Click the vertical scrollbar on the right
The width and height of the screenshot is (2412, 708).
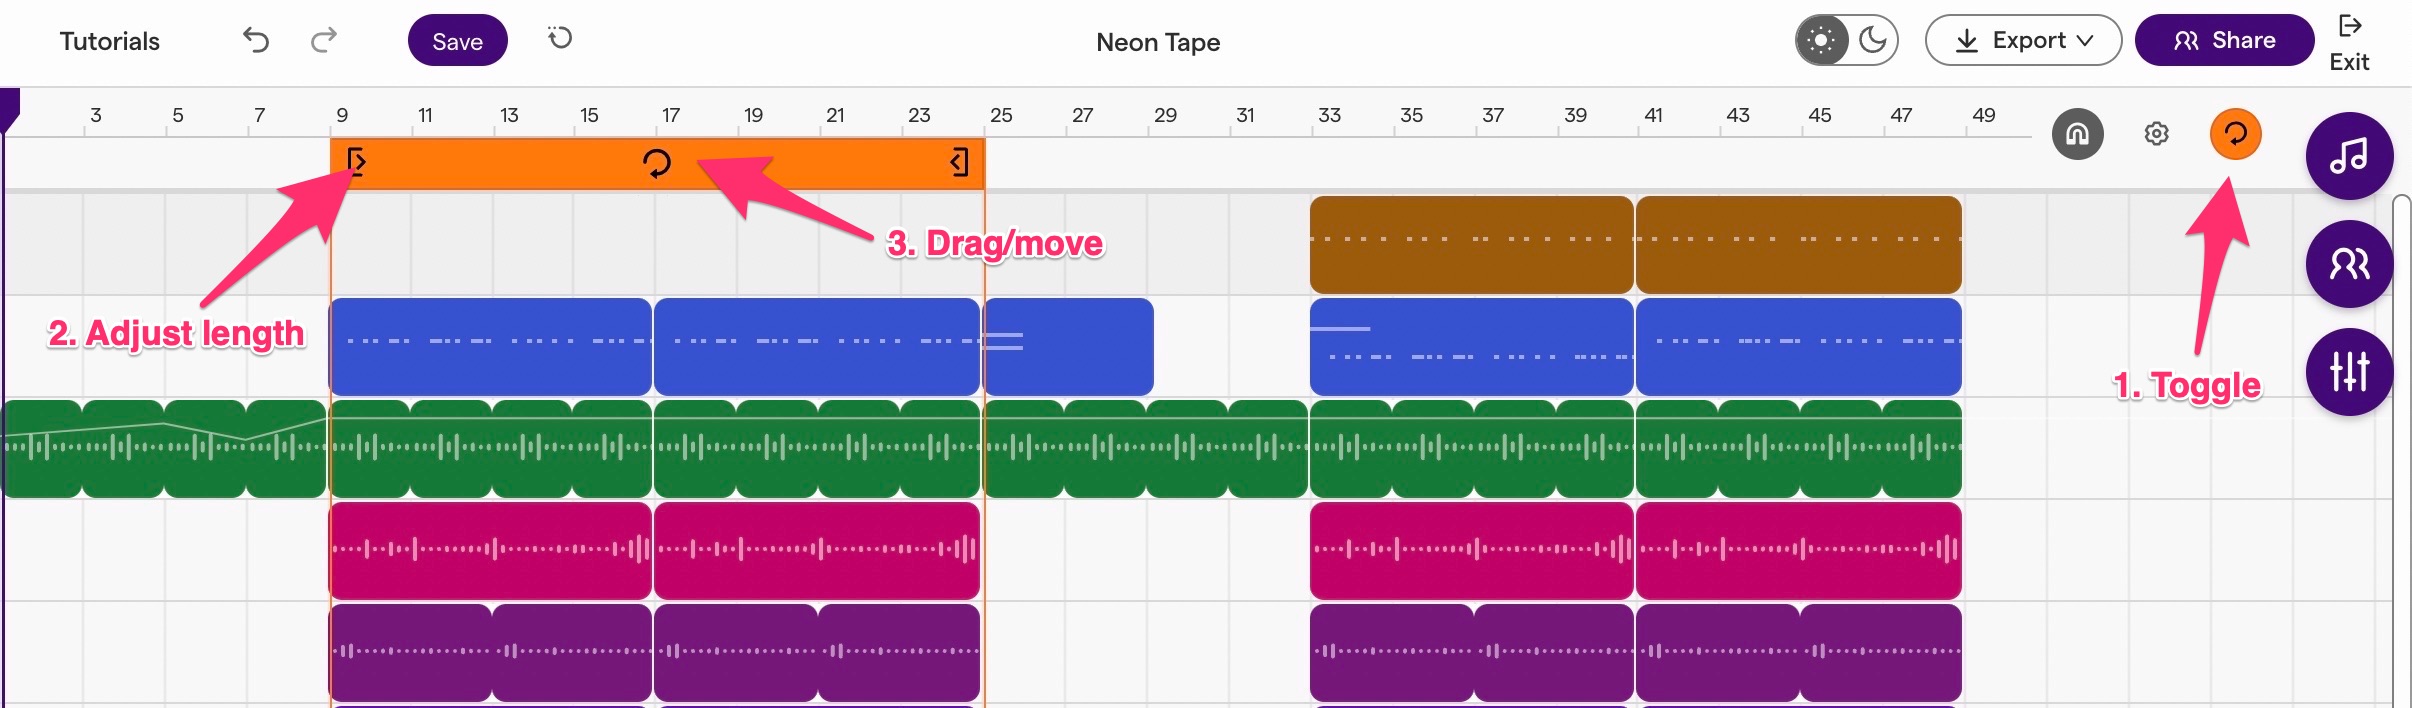[2401, 450]
